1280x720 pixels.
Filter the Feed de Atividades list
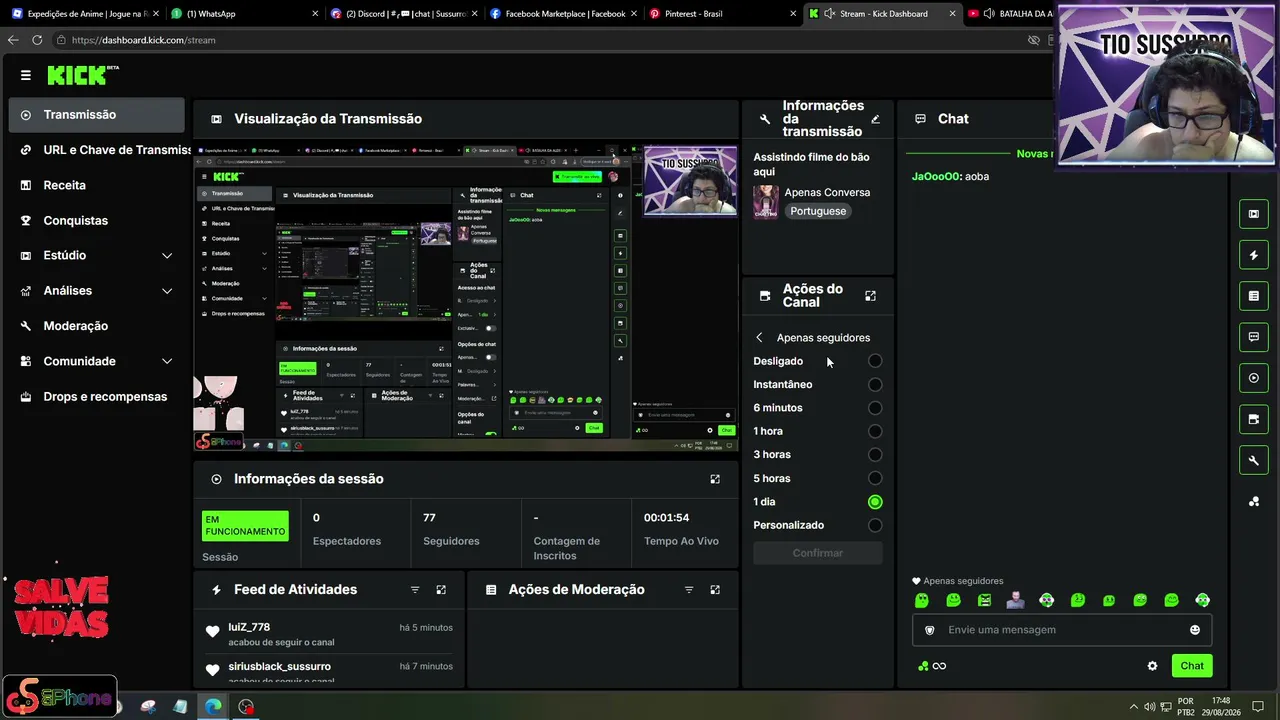point(415,590)
